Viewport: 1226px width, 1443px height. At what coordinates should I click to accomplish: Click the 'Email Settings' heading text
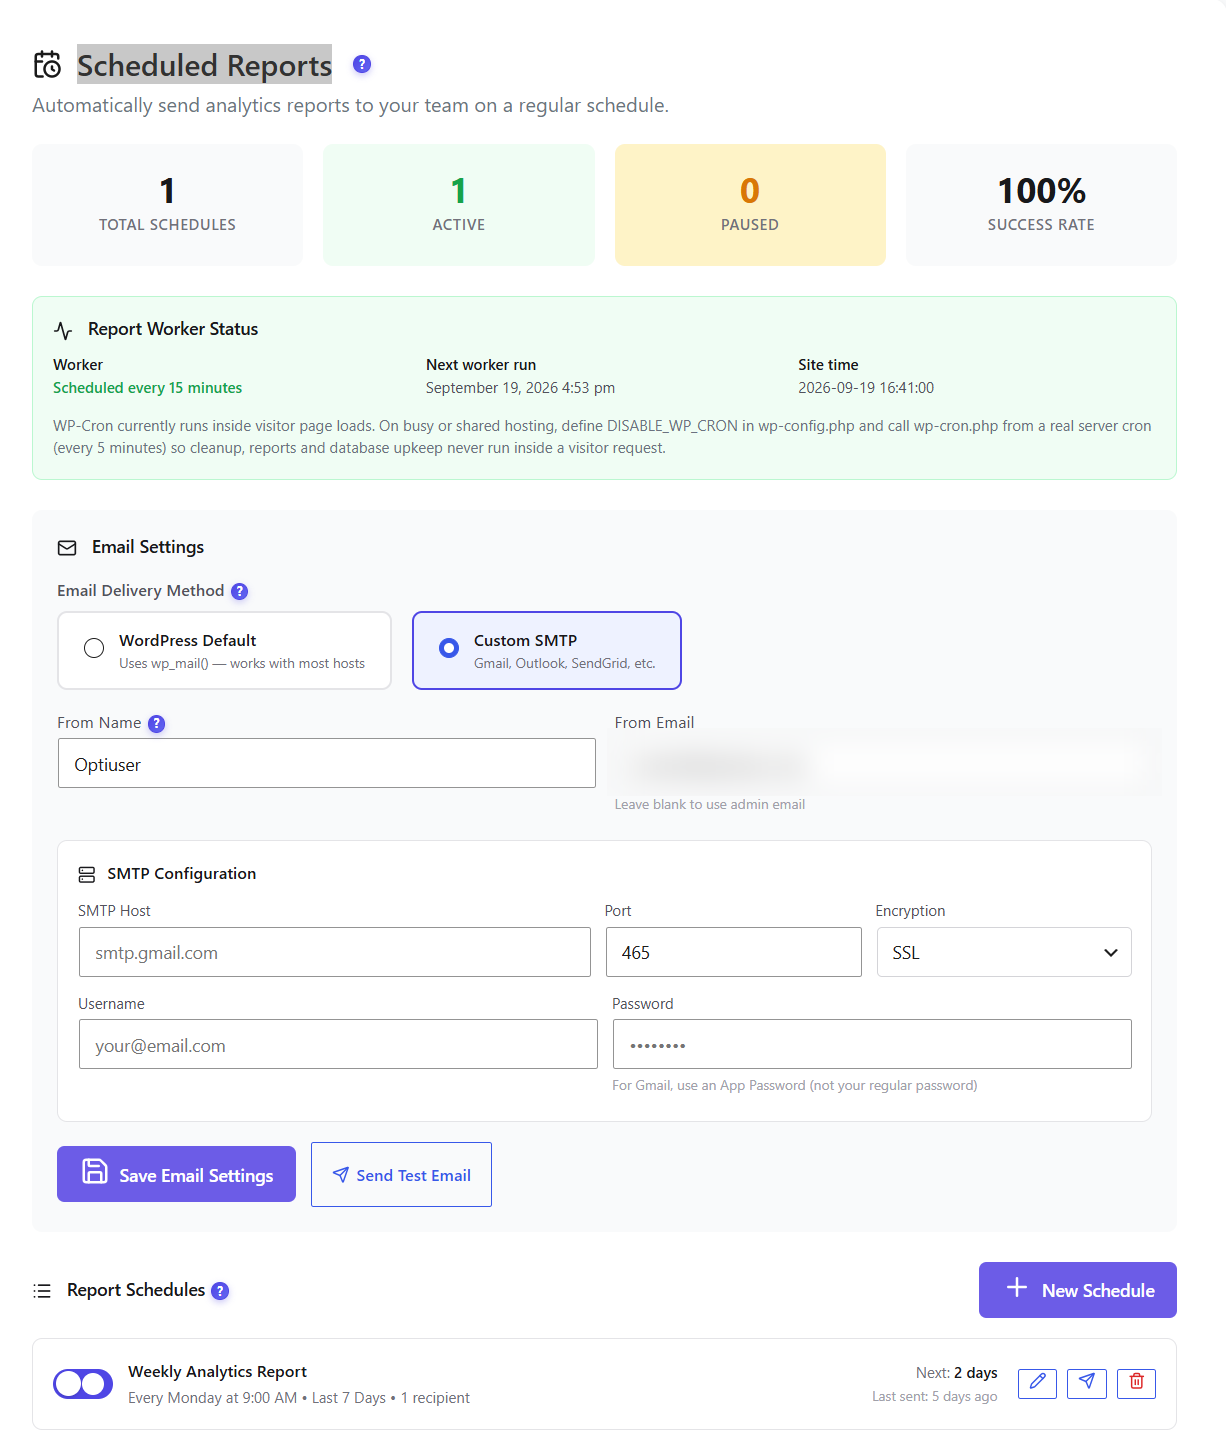point(148,547)
